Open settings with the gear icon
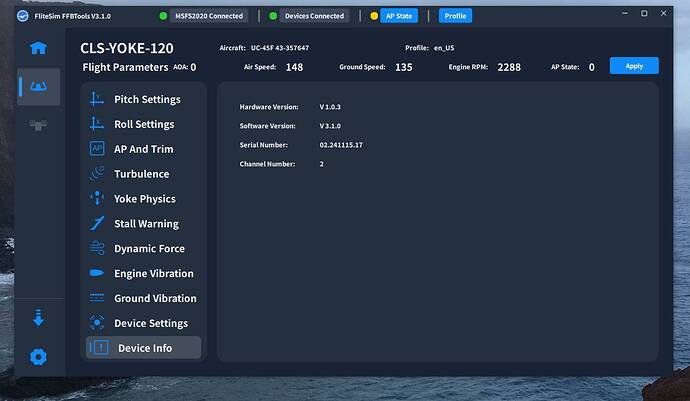The width and height of the screenshot is (690, 401). [x=38, y=356]
